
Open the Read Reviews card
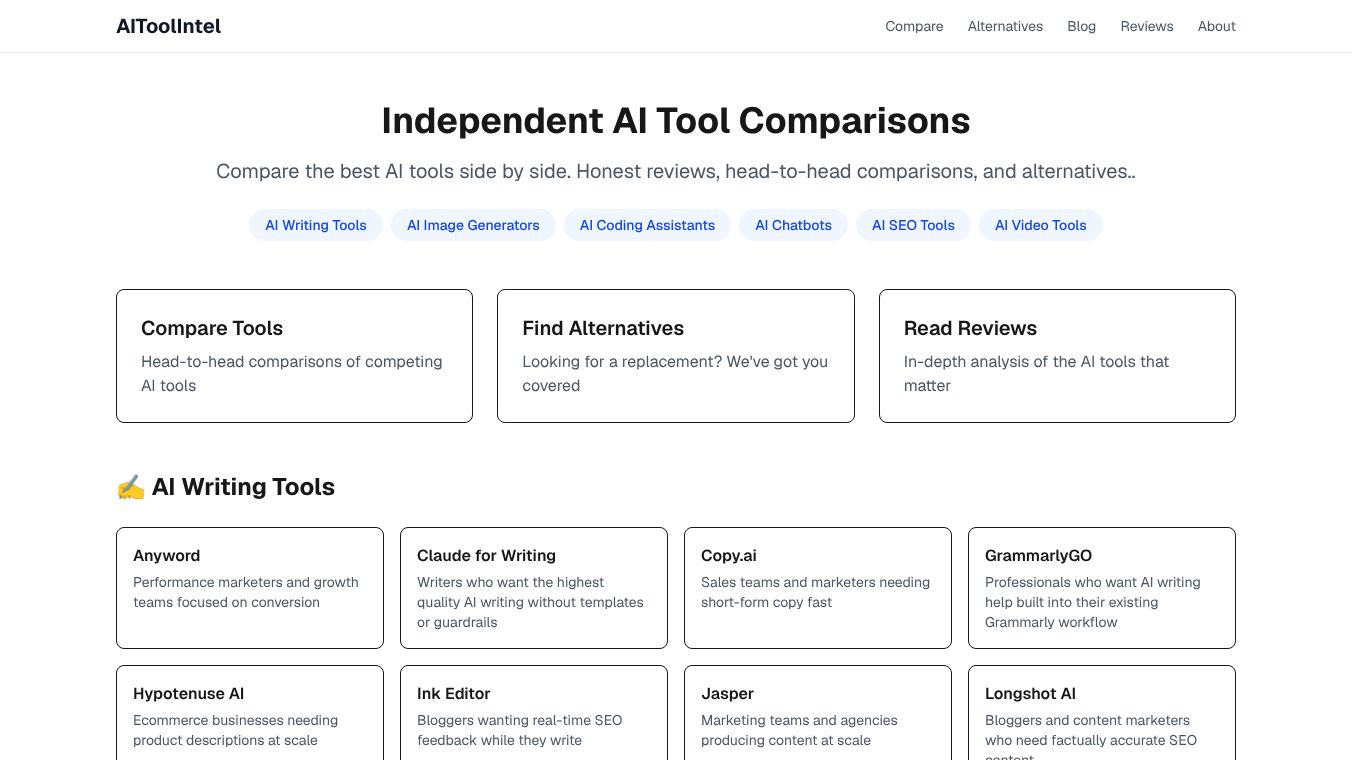[x=1057, y=356]
